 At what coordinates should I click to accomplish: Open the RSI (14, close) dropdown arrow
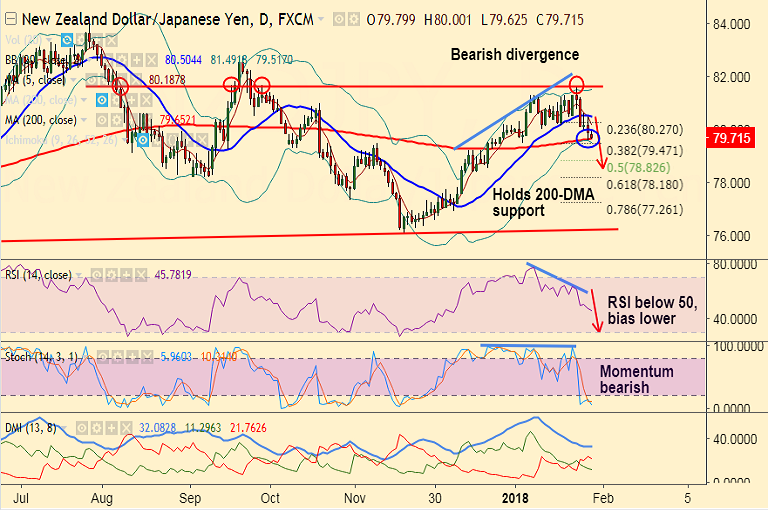click(x=79, y=275)
